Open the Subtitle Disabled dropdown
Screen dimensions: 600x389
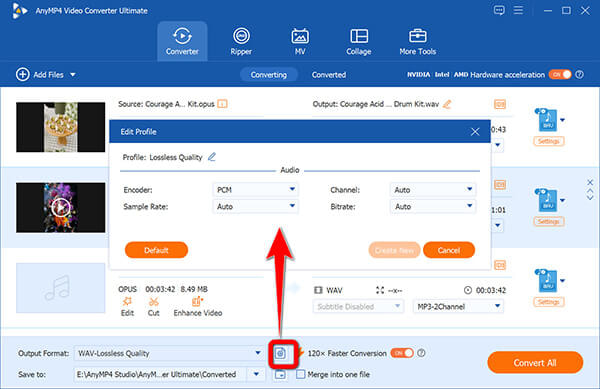click(358, 306)
